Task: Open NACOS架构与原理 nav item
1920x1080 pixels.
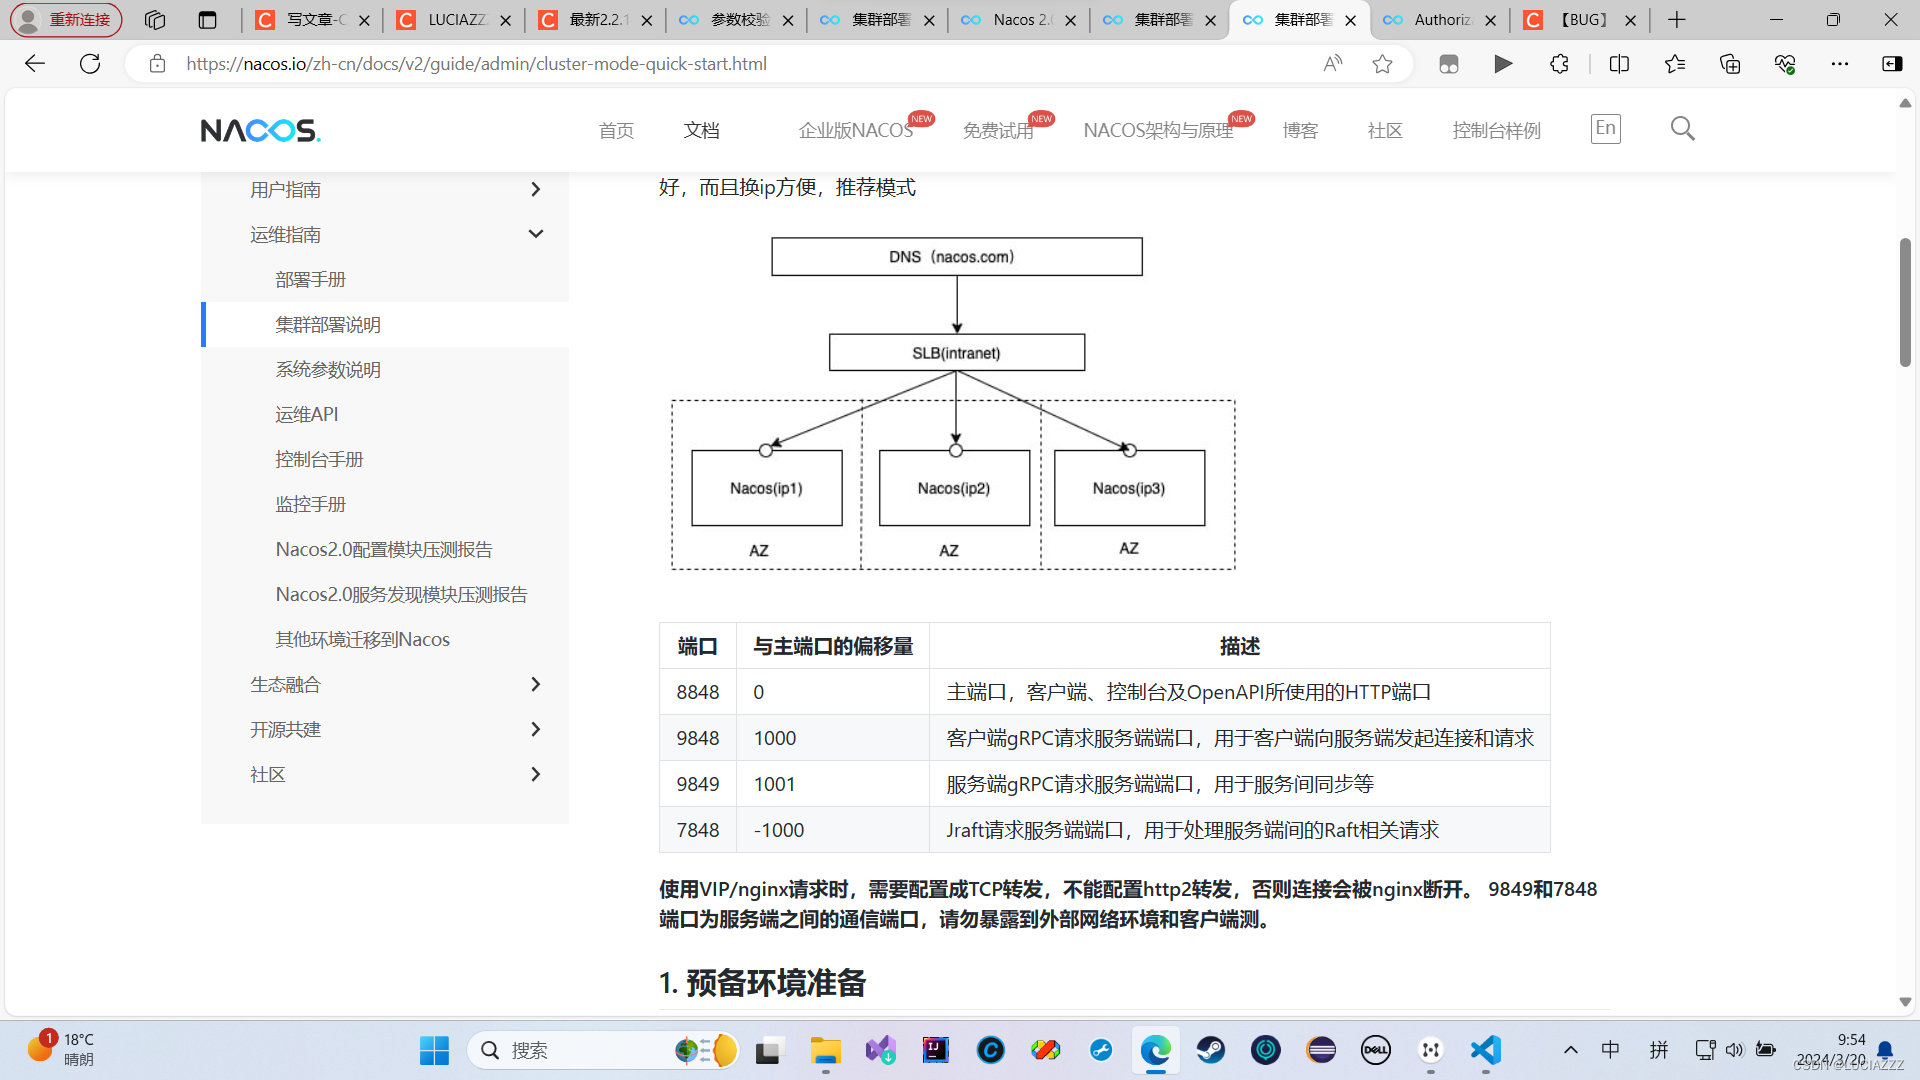Action: (x=1158, y=130)
